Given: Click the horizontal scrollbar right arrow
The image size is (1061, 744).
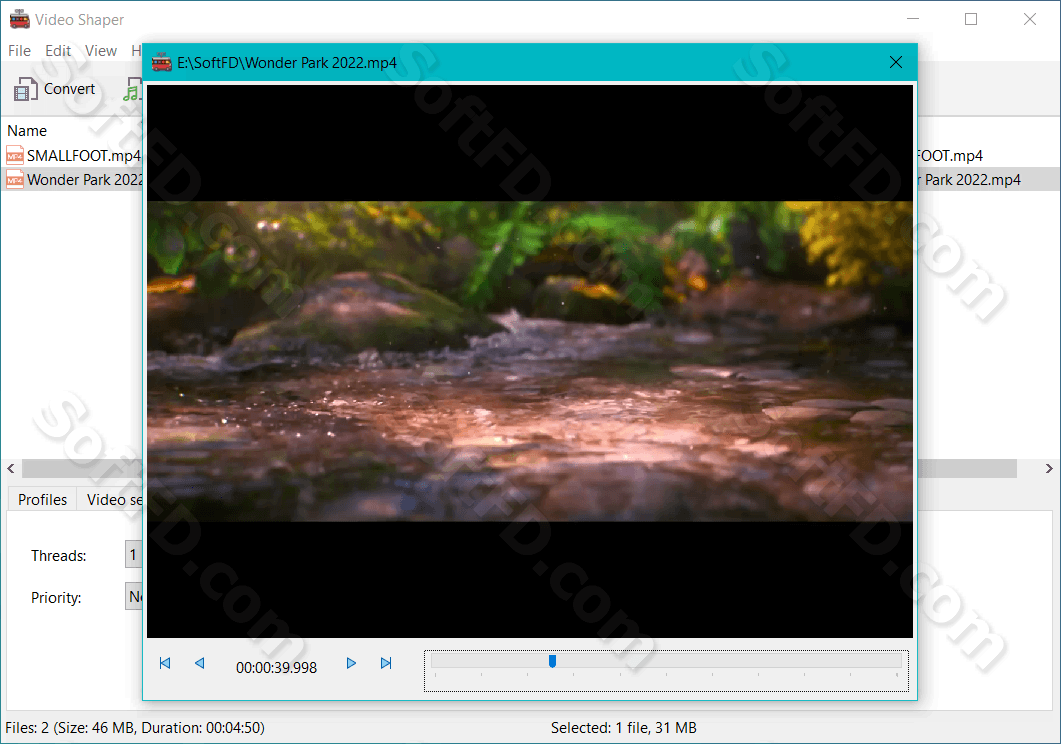Looking at the screenshot, I should [x=1049, y=468].
